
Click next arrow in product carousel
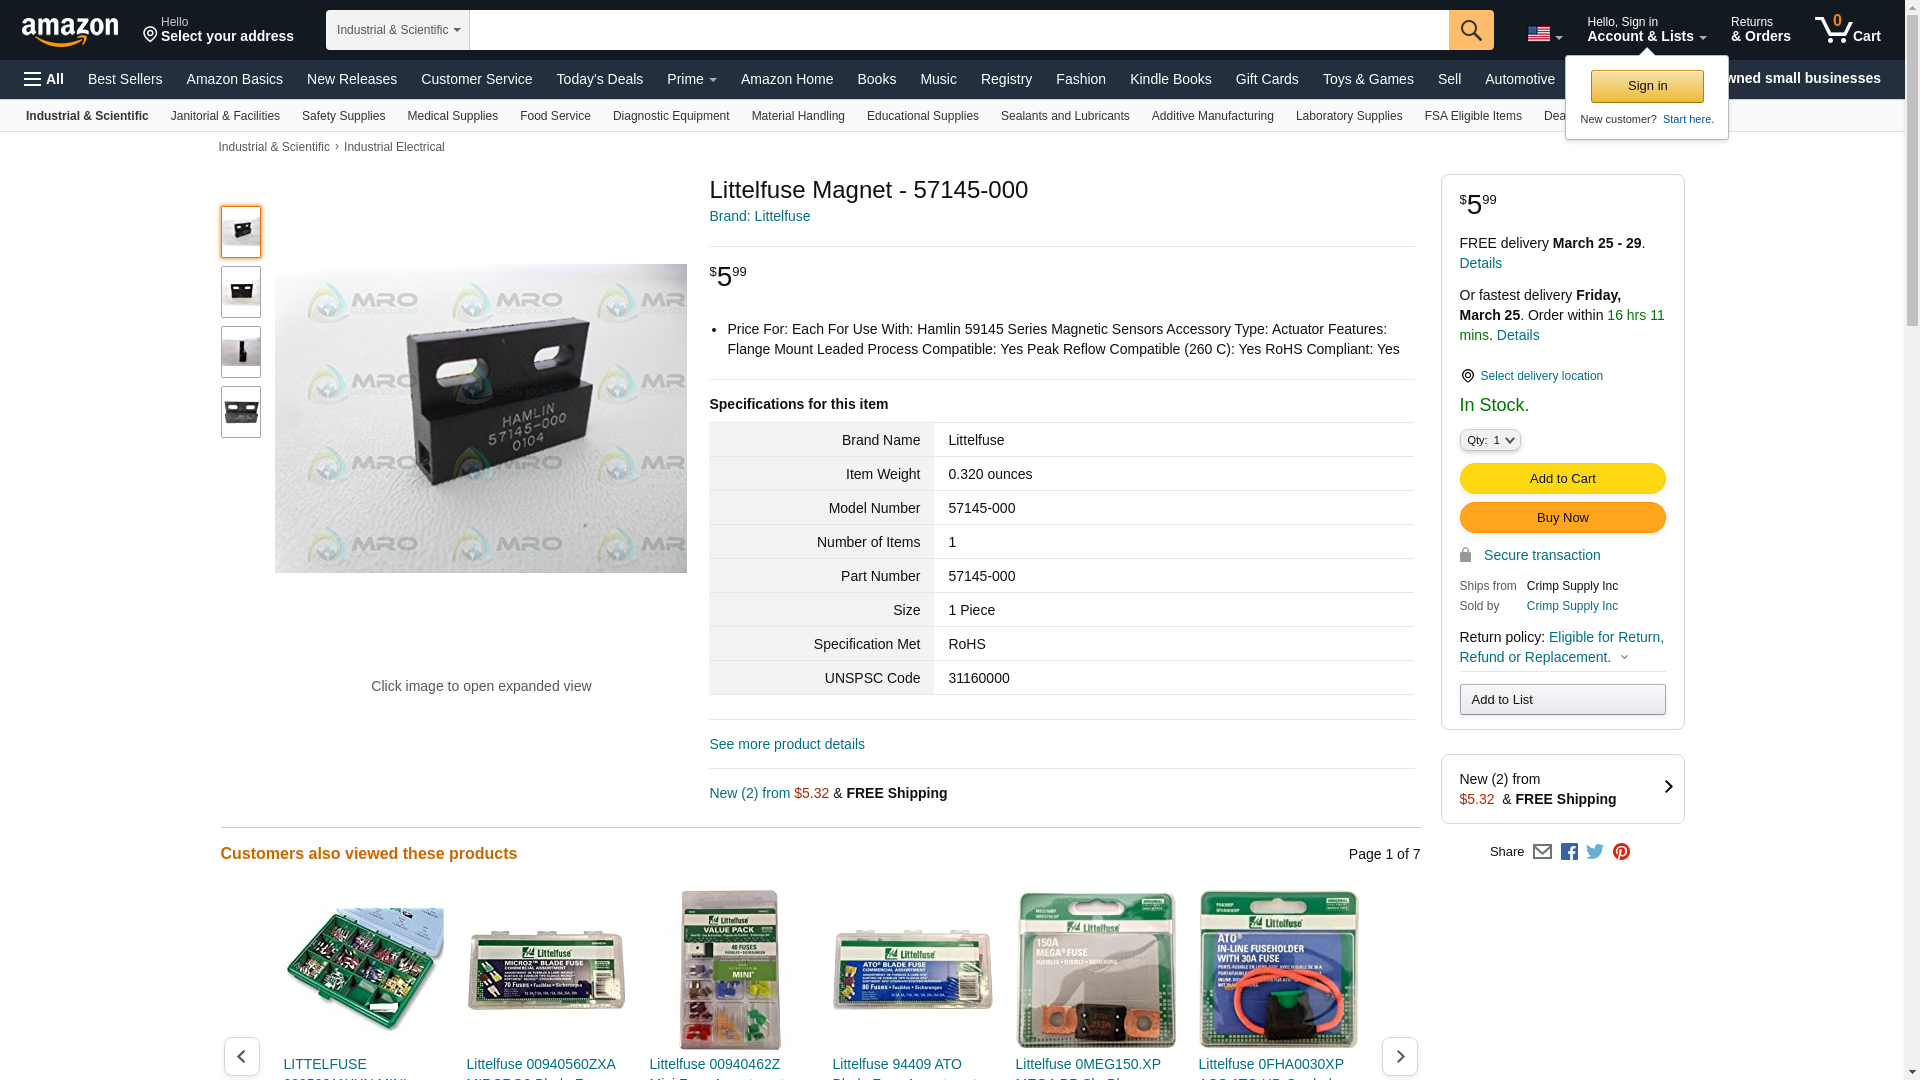(1399, 1056)
